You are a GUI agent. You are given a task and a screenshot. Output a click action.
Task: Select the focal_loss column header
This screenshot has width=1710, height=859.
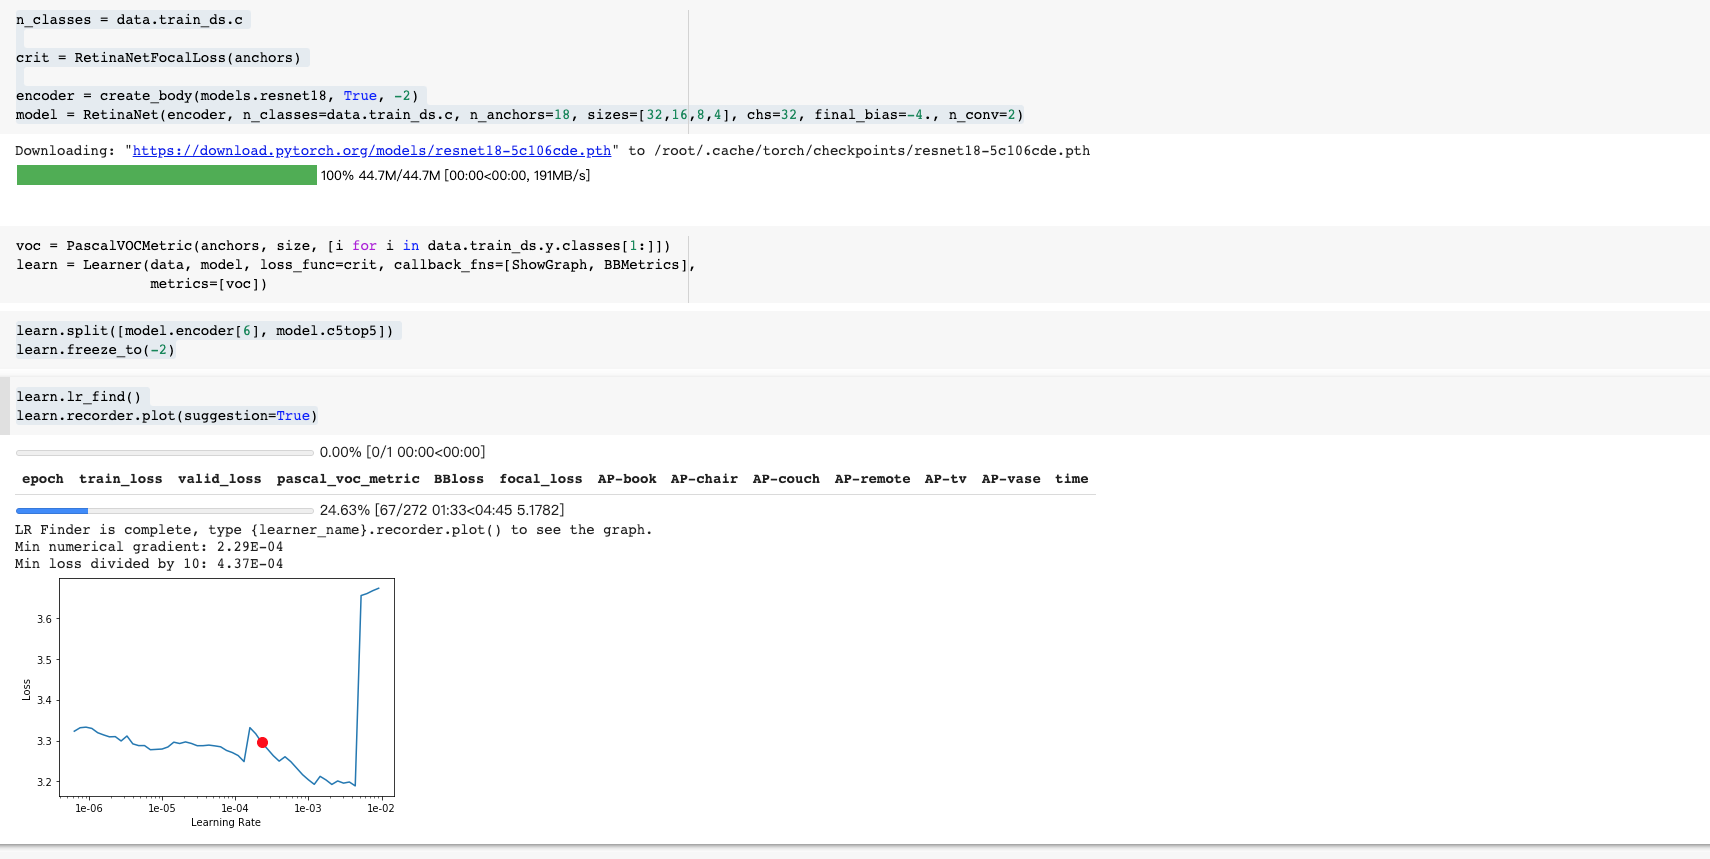pyautogui.click(x=541, y=479)
